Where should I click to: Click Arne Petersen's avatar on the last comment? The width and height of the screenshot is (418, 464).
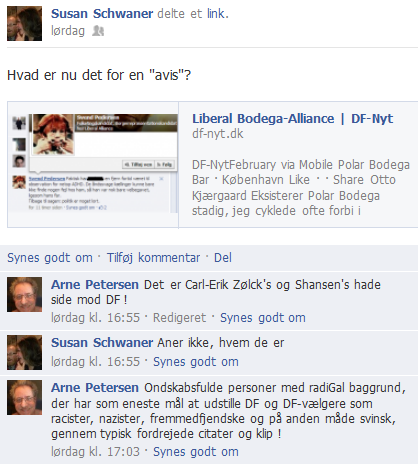24,397
